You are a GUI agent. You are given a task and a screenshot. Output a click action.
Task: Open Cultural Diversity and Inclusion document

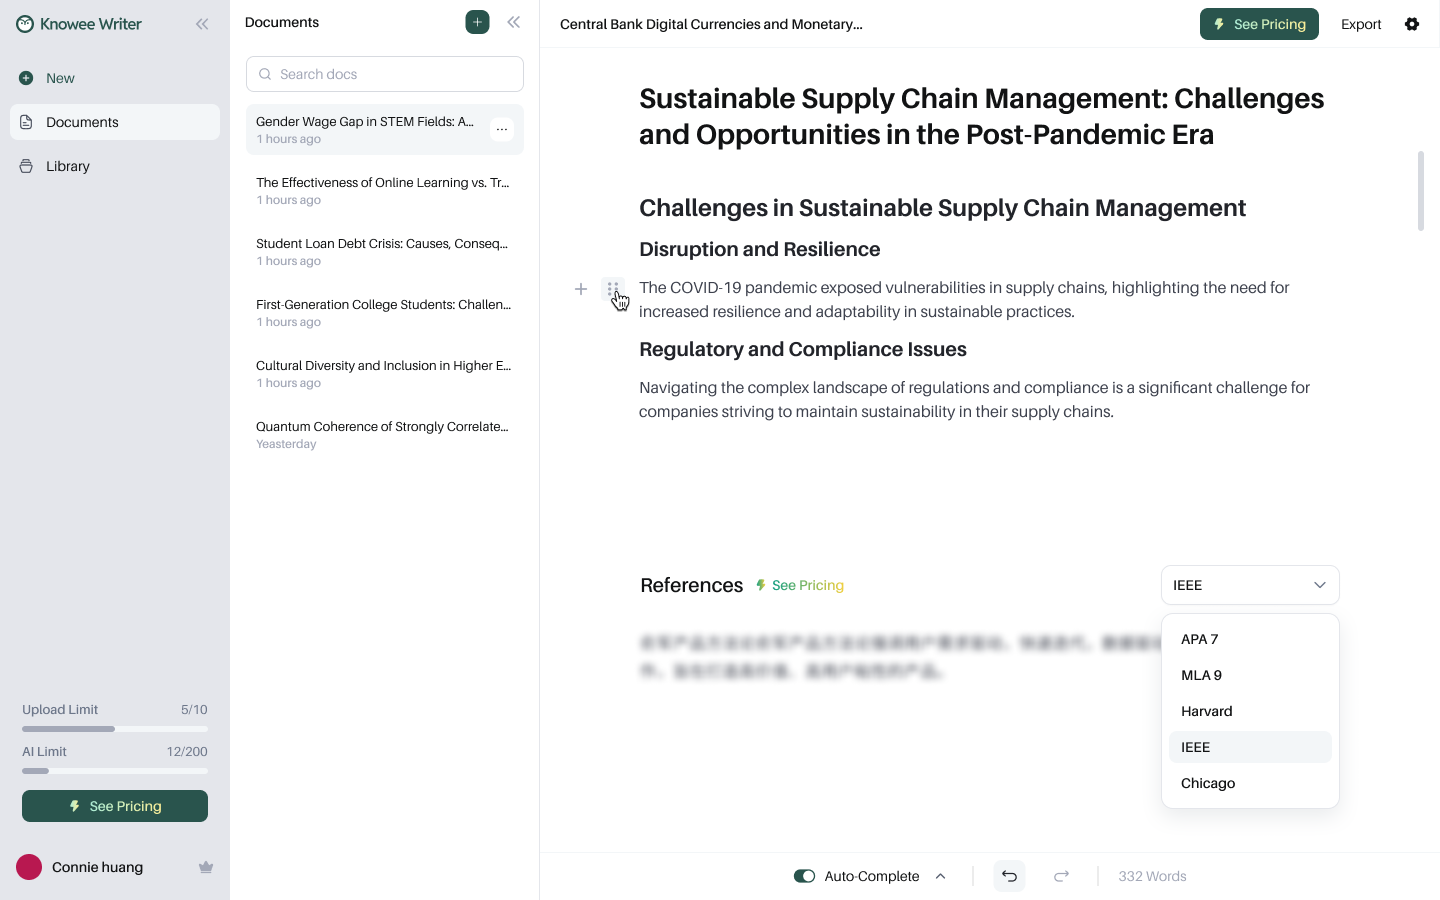tap(385, 374)
